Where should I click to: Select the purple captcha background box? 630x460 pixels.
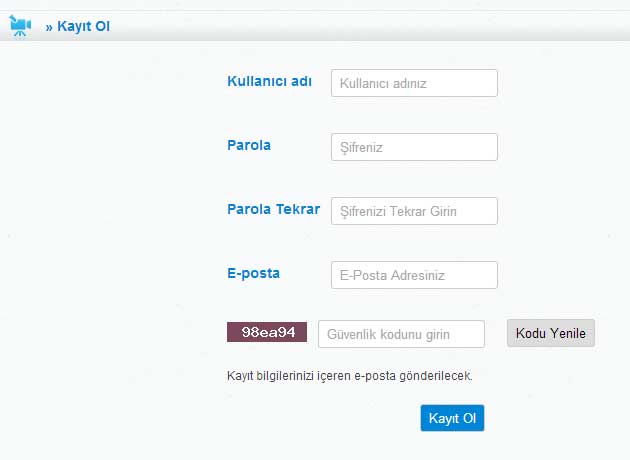[267, 332]
